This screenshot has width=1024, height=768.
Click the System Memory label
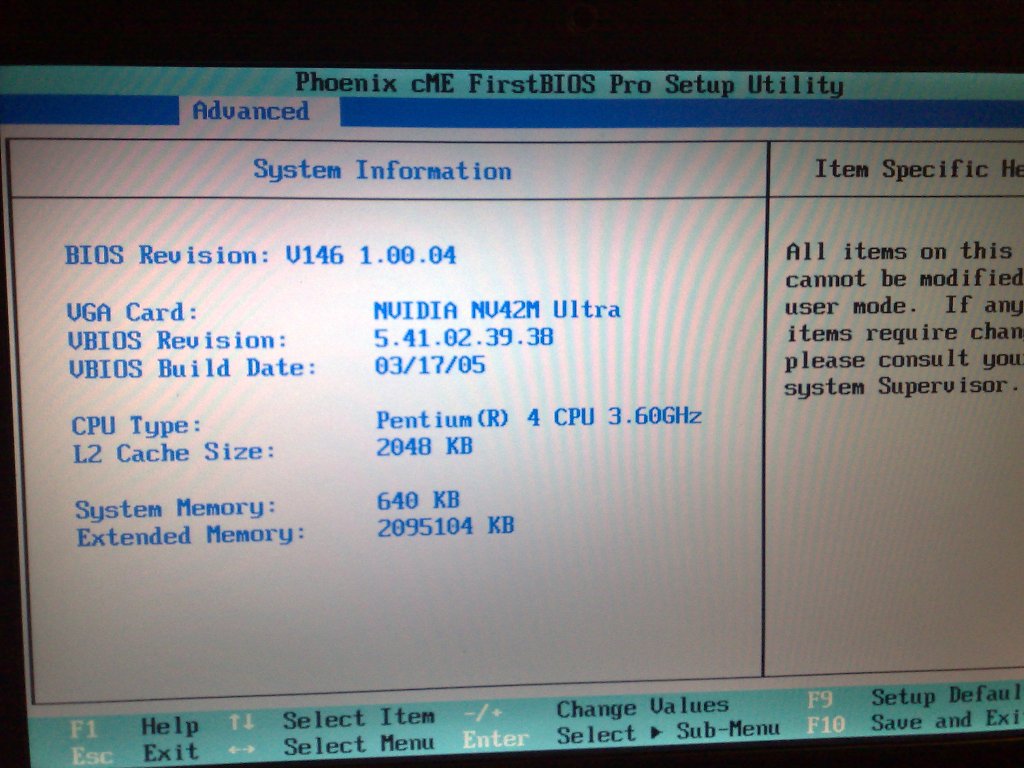175,508
